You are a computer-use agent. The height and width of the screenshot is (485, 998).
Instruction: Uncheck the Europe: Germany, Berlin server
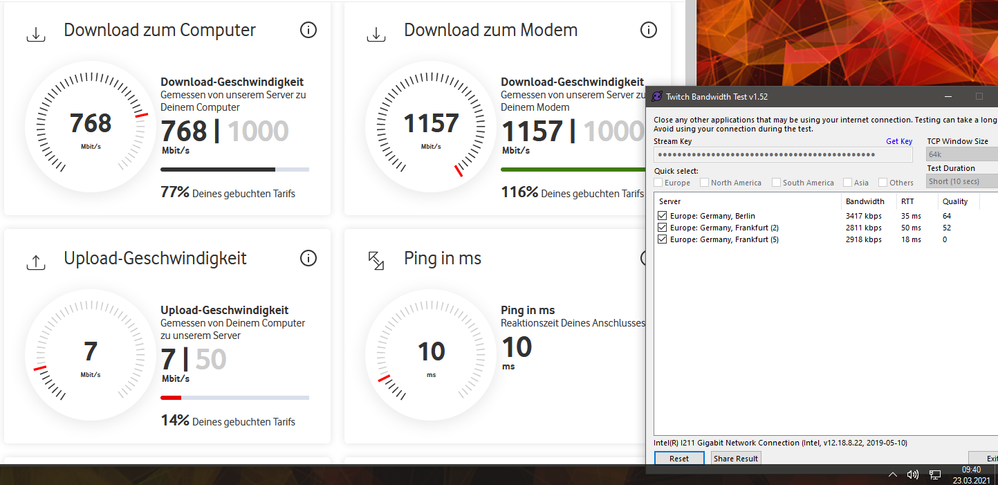pyautogui.click(x=663, y=216)
